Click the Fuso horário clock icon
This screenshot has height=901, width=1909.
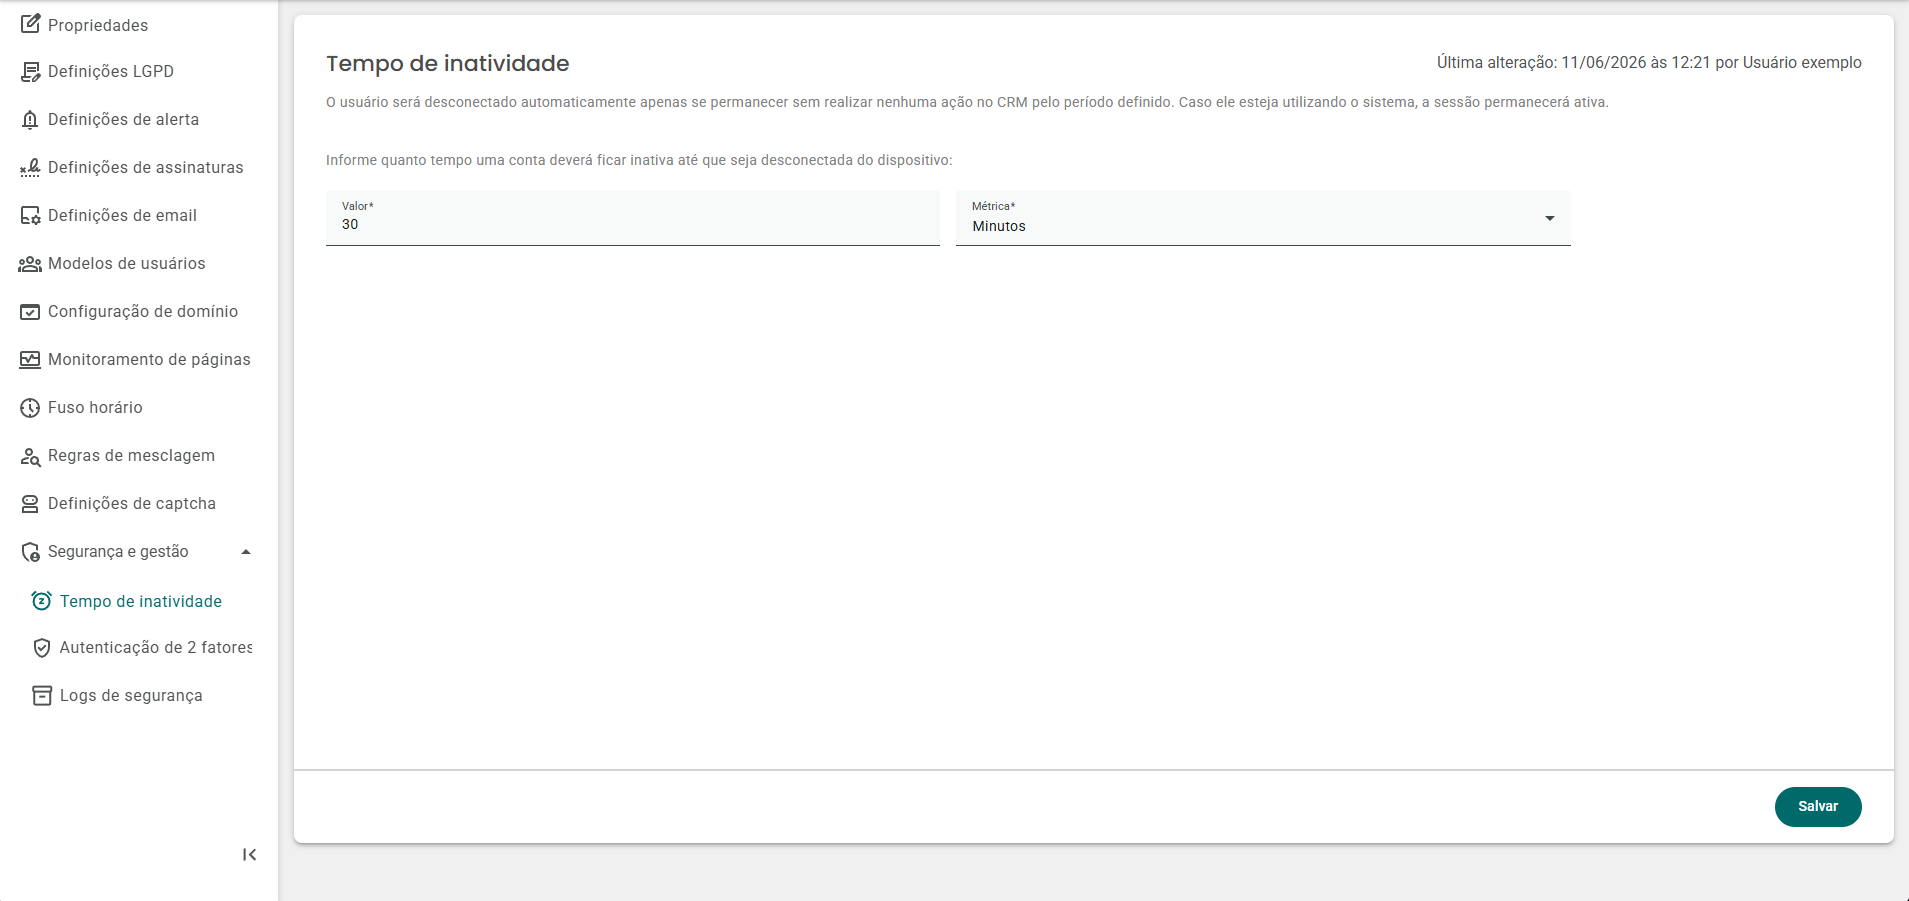pos(30,408)
